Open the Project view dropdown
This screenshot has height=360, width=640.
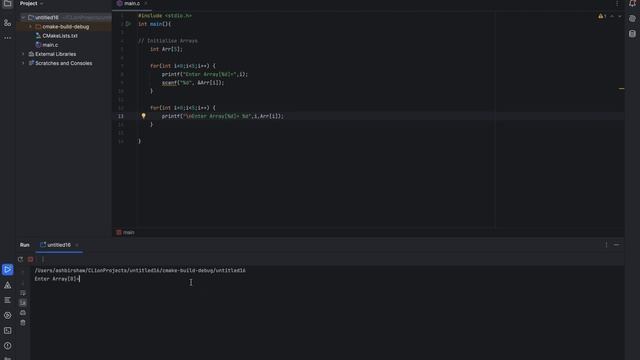pyautogui.click(x=32, y=4)
